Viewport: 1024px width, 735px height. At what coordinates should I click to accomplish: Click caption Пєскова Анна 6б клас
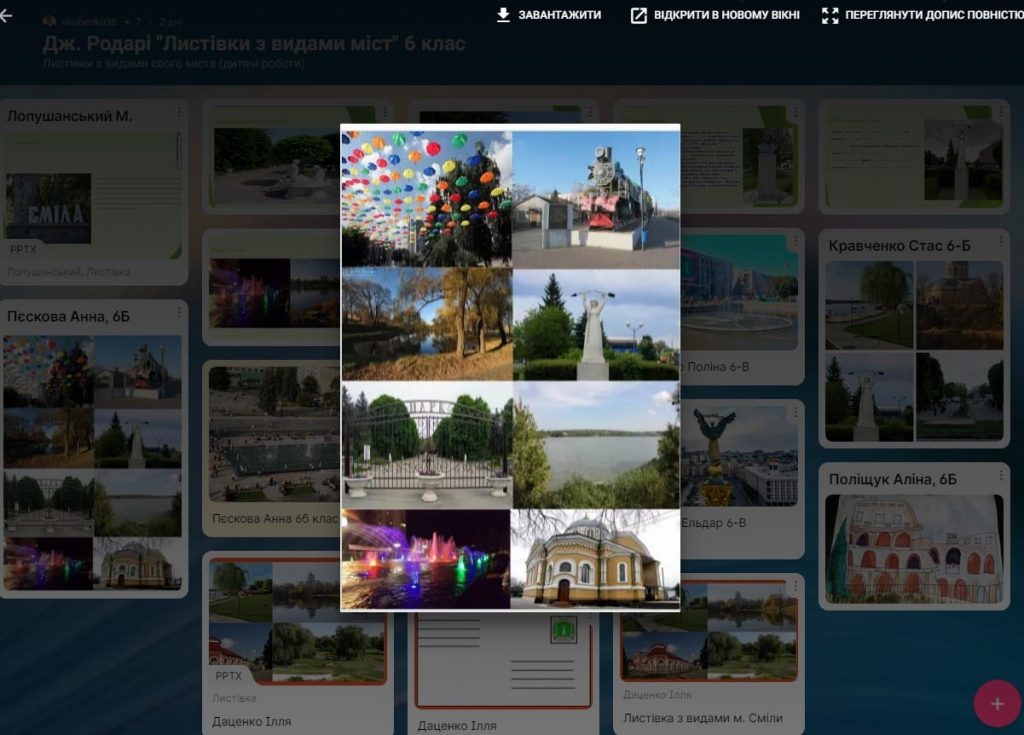pos(275,518)
